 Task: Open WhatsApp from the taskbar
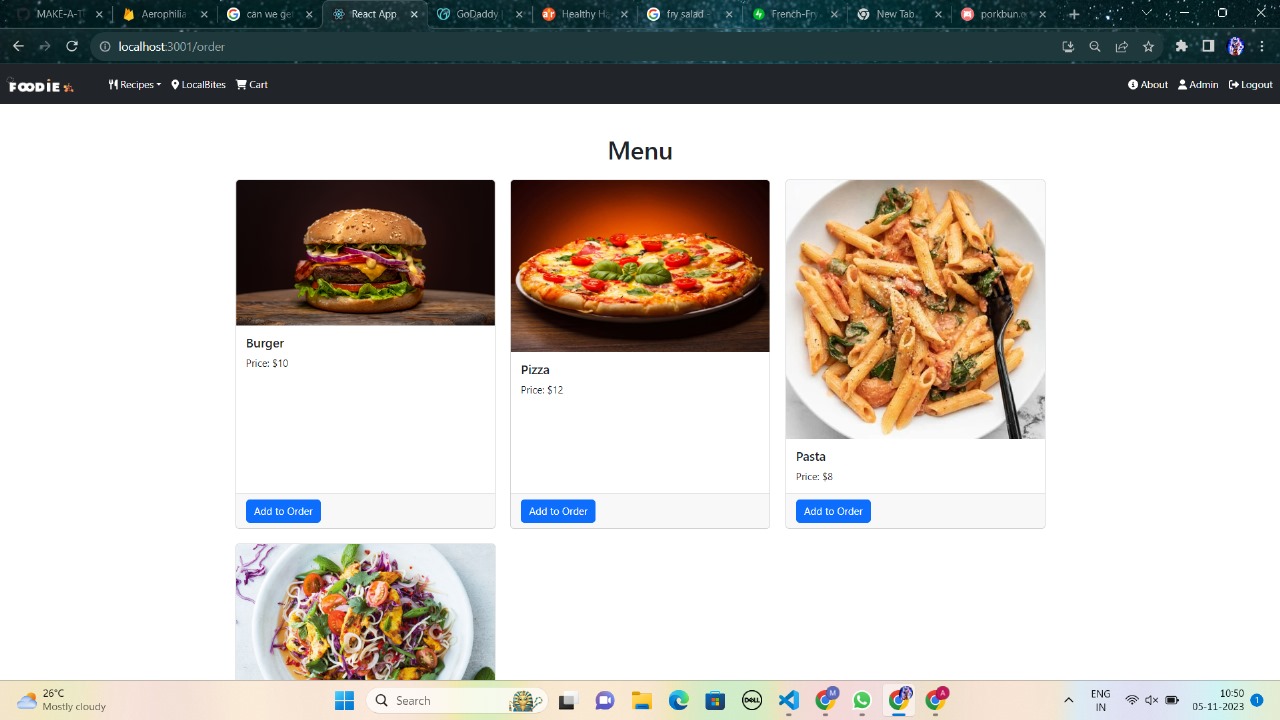(862, 701)
